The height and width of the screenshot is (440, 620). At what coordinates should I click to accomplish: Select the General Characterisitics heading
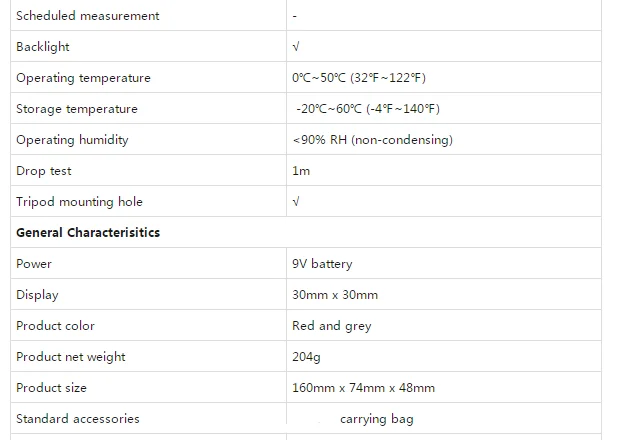point(88,232)
